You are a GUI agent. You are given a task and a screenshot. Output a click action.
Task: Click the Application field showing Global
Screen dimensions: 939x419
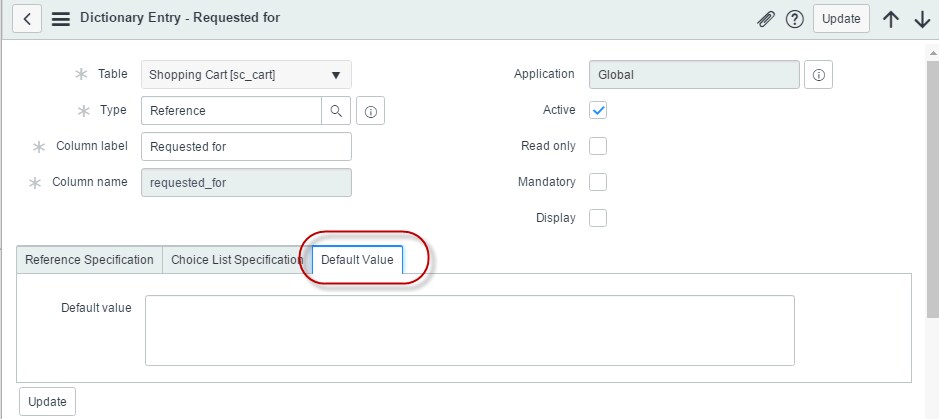pyautogui.click(x=694, y=75)
